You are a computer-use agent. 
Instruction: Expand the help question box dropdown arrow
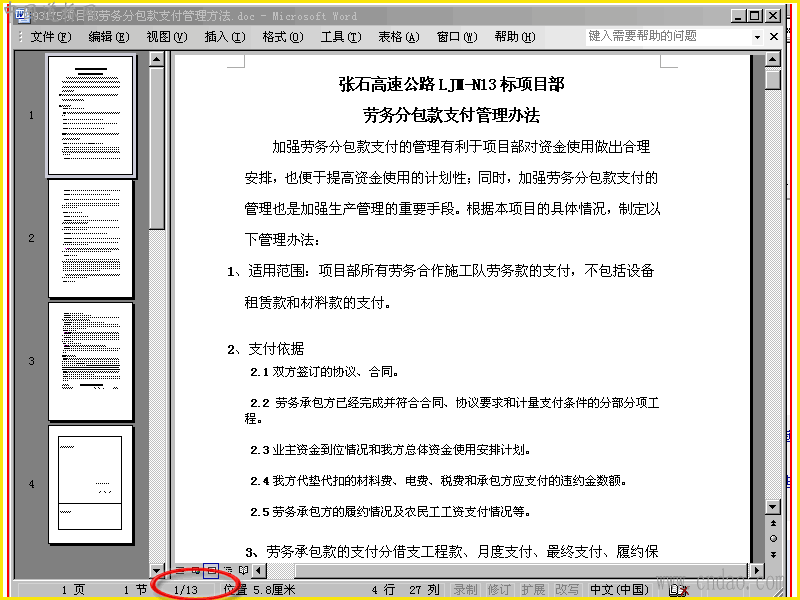[758, 37]
